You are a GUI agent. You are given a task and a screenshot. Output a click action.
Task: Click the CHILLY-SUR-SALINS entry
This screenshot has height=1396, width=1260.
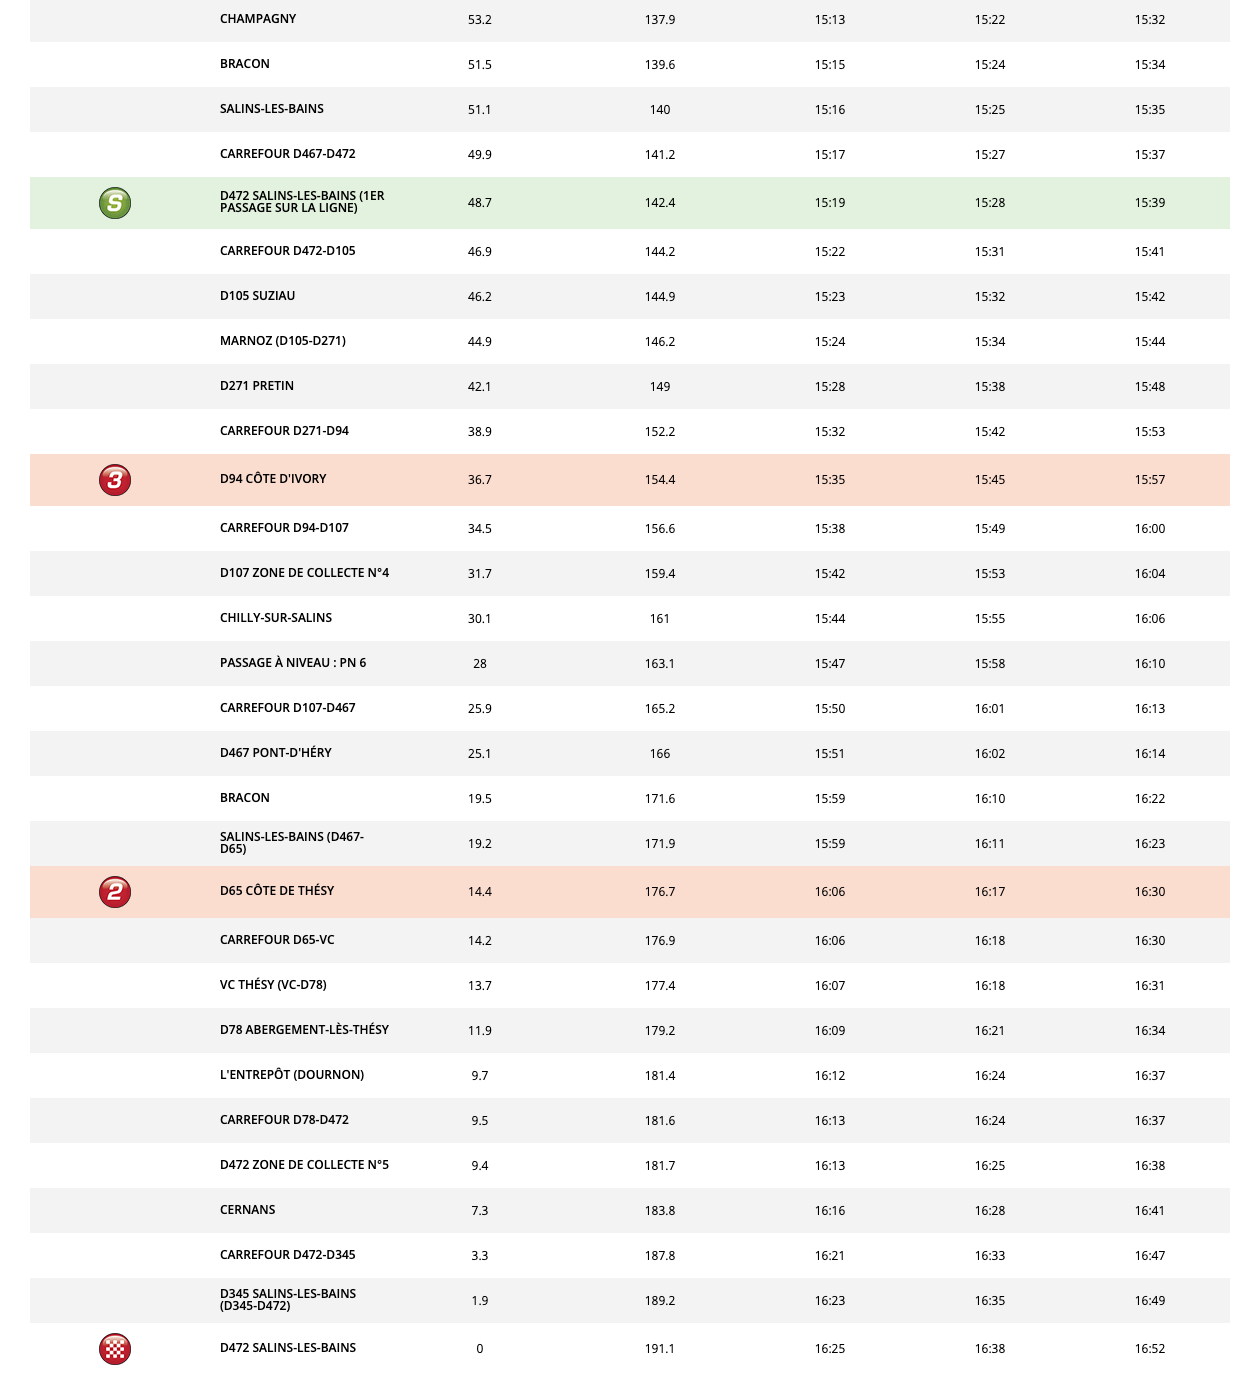click(x=276, y=618)
